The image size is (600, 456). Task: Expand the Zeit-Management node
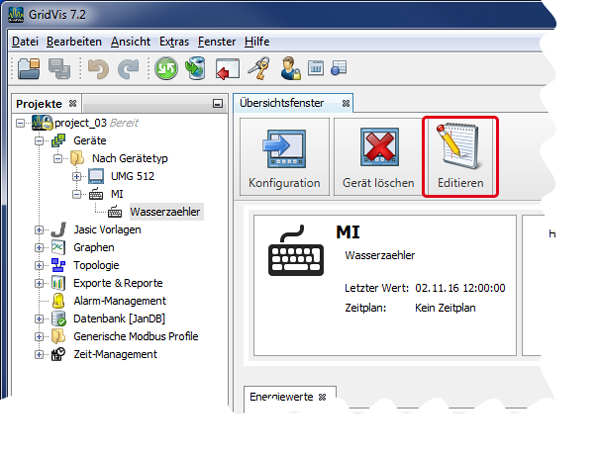pyautogui.click(x=39, y=355)
